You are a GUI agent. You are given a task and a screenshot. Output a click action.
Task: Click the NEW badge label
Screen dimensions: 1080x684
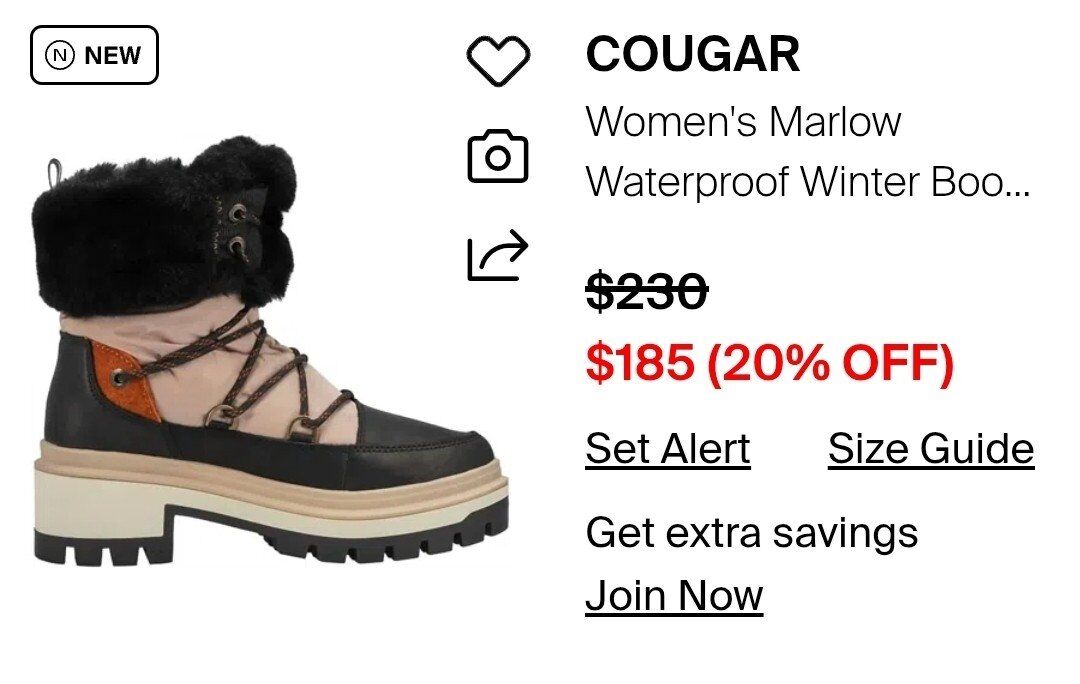94,55
